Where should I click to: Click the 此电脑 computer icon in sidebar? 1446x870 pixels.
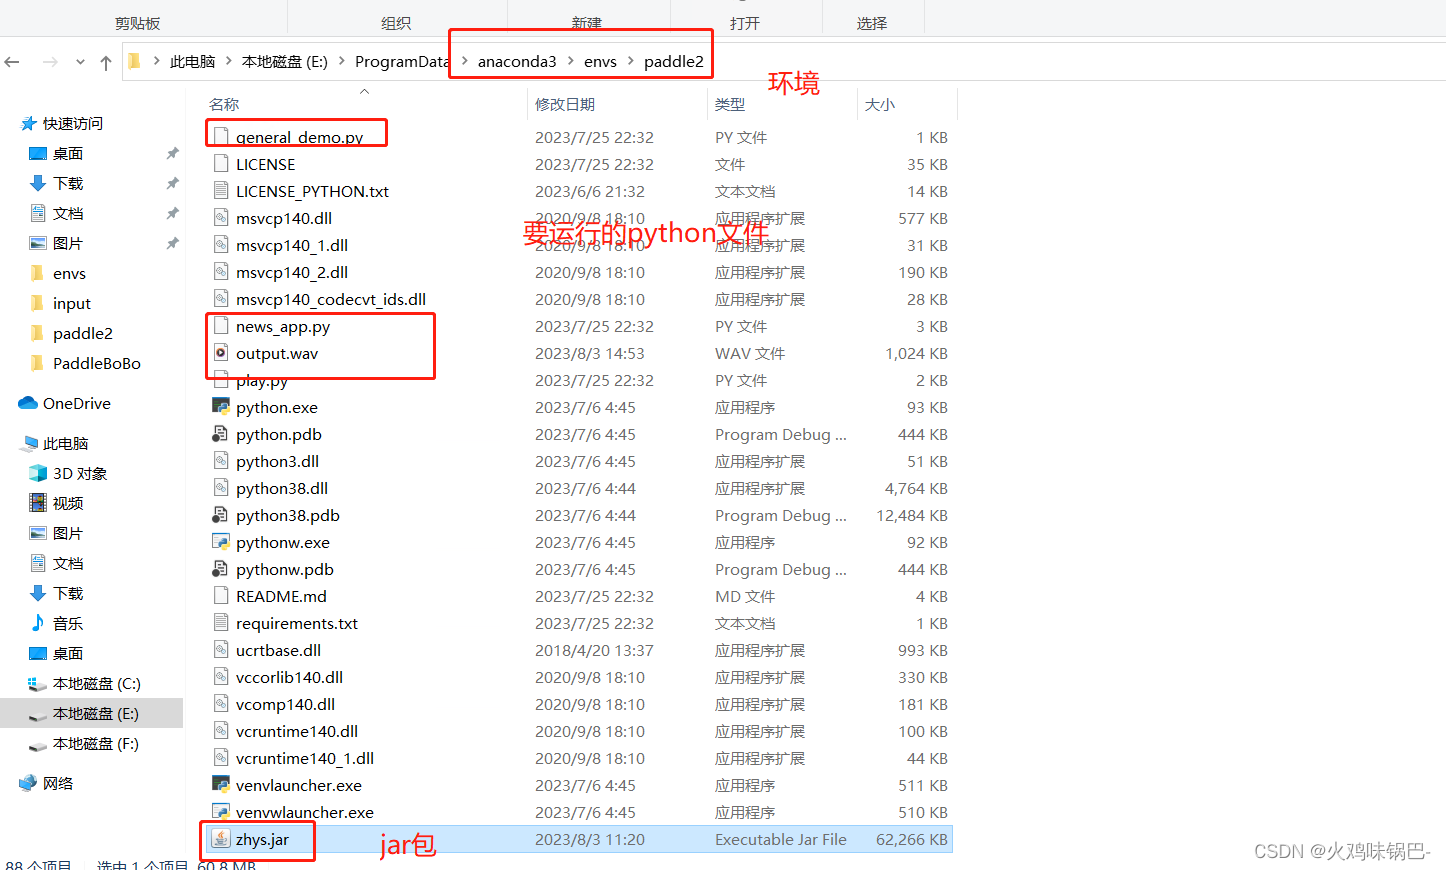click(30, 443)
